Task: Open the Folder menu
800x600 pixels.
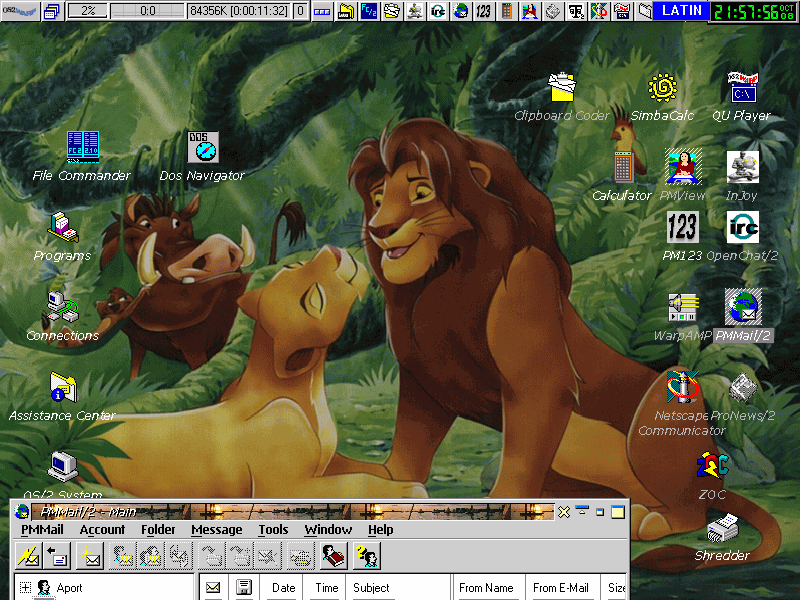Action: pyautogui.click(x=158, y=530)
